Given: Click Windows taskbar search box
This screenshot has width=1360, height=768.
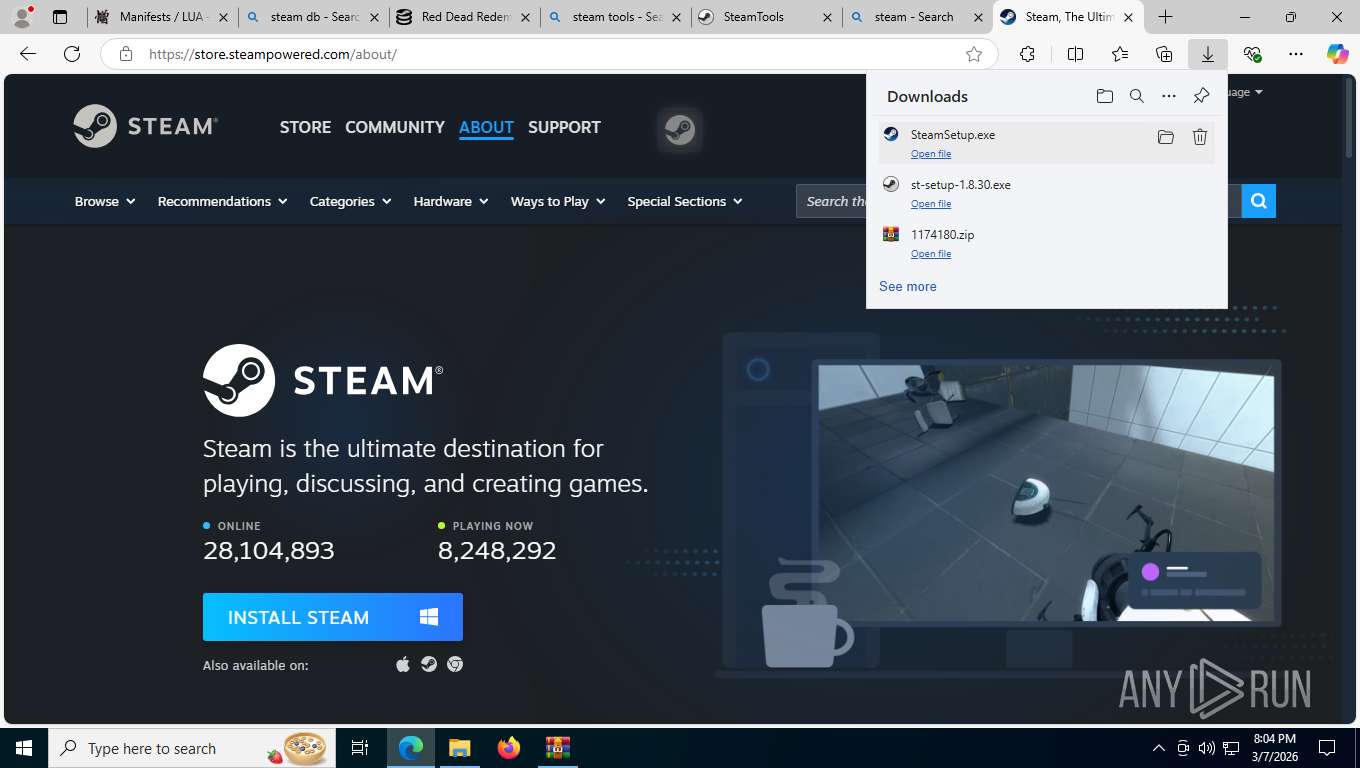Looking at the screenshot, I should (194, 748).
